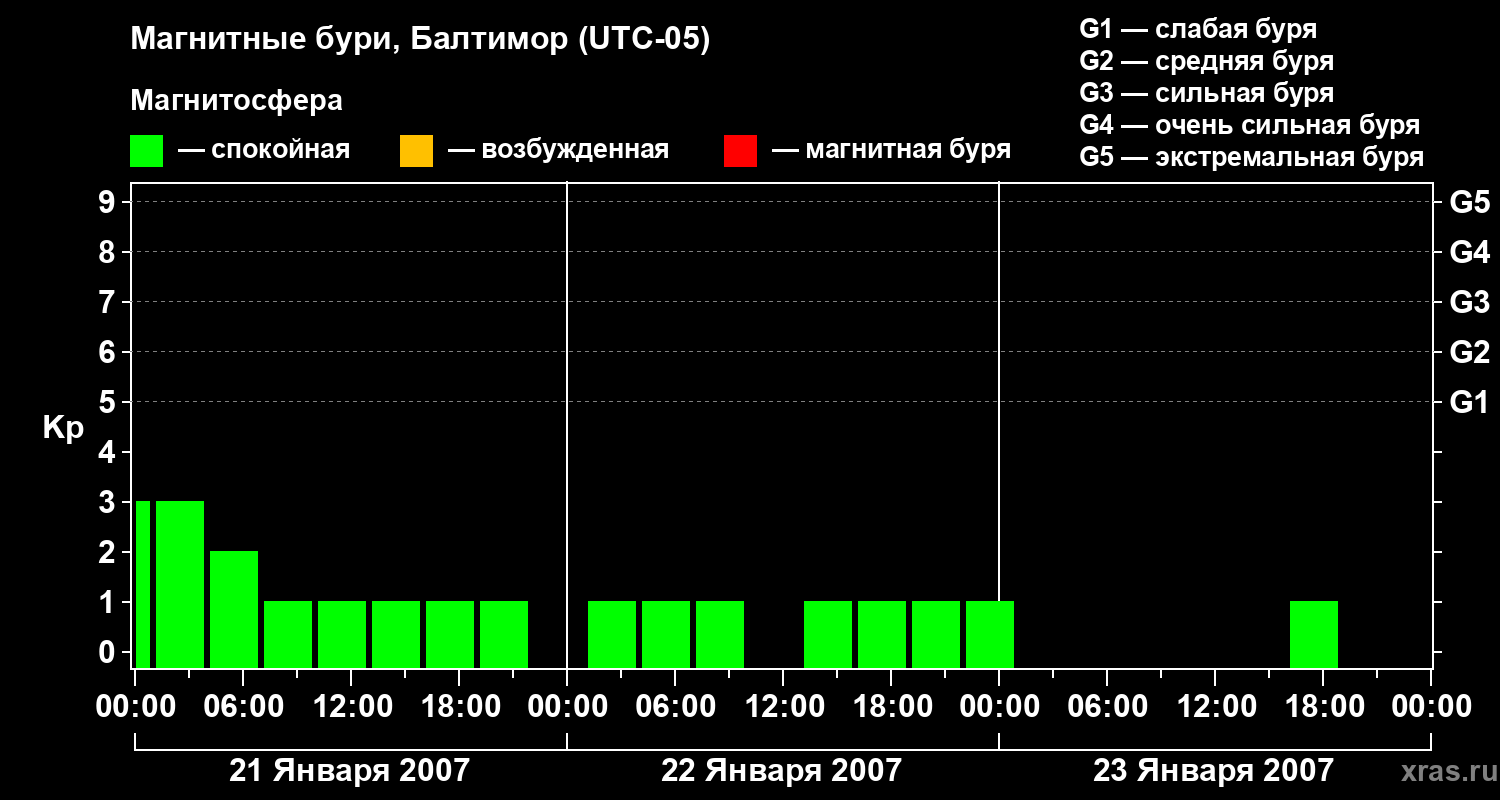Click the green "спокойная" legend swatch
The height and width of the screenshot is (800, 1500).
tap(147, 150)
